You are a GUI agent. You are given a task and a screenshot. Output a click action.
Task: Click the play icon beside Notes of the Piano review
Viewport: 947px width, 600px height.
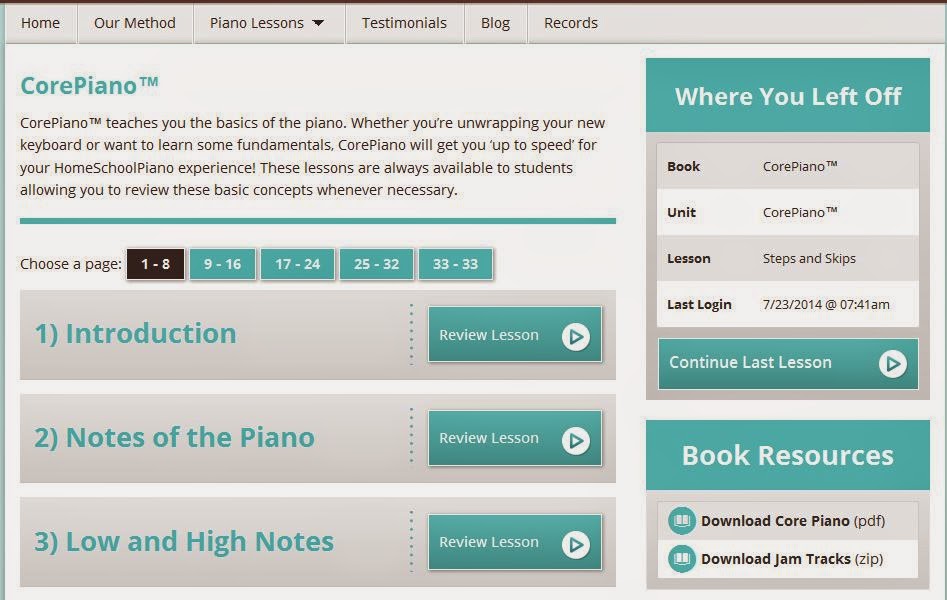pos(576,437)
